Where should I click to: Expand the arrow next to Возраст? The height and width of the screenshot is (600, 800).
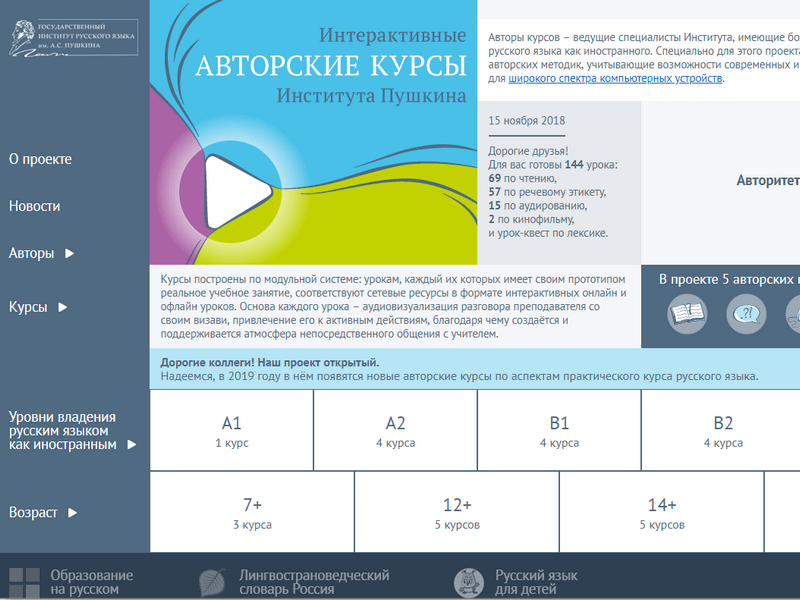[x=72, y=512]
